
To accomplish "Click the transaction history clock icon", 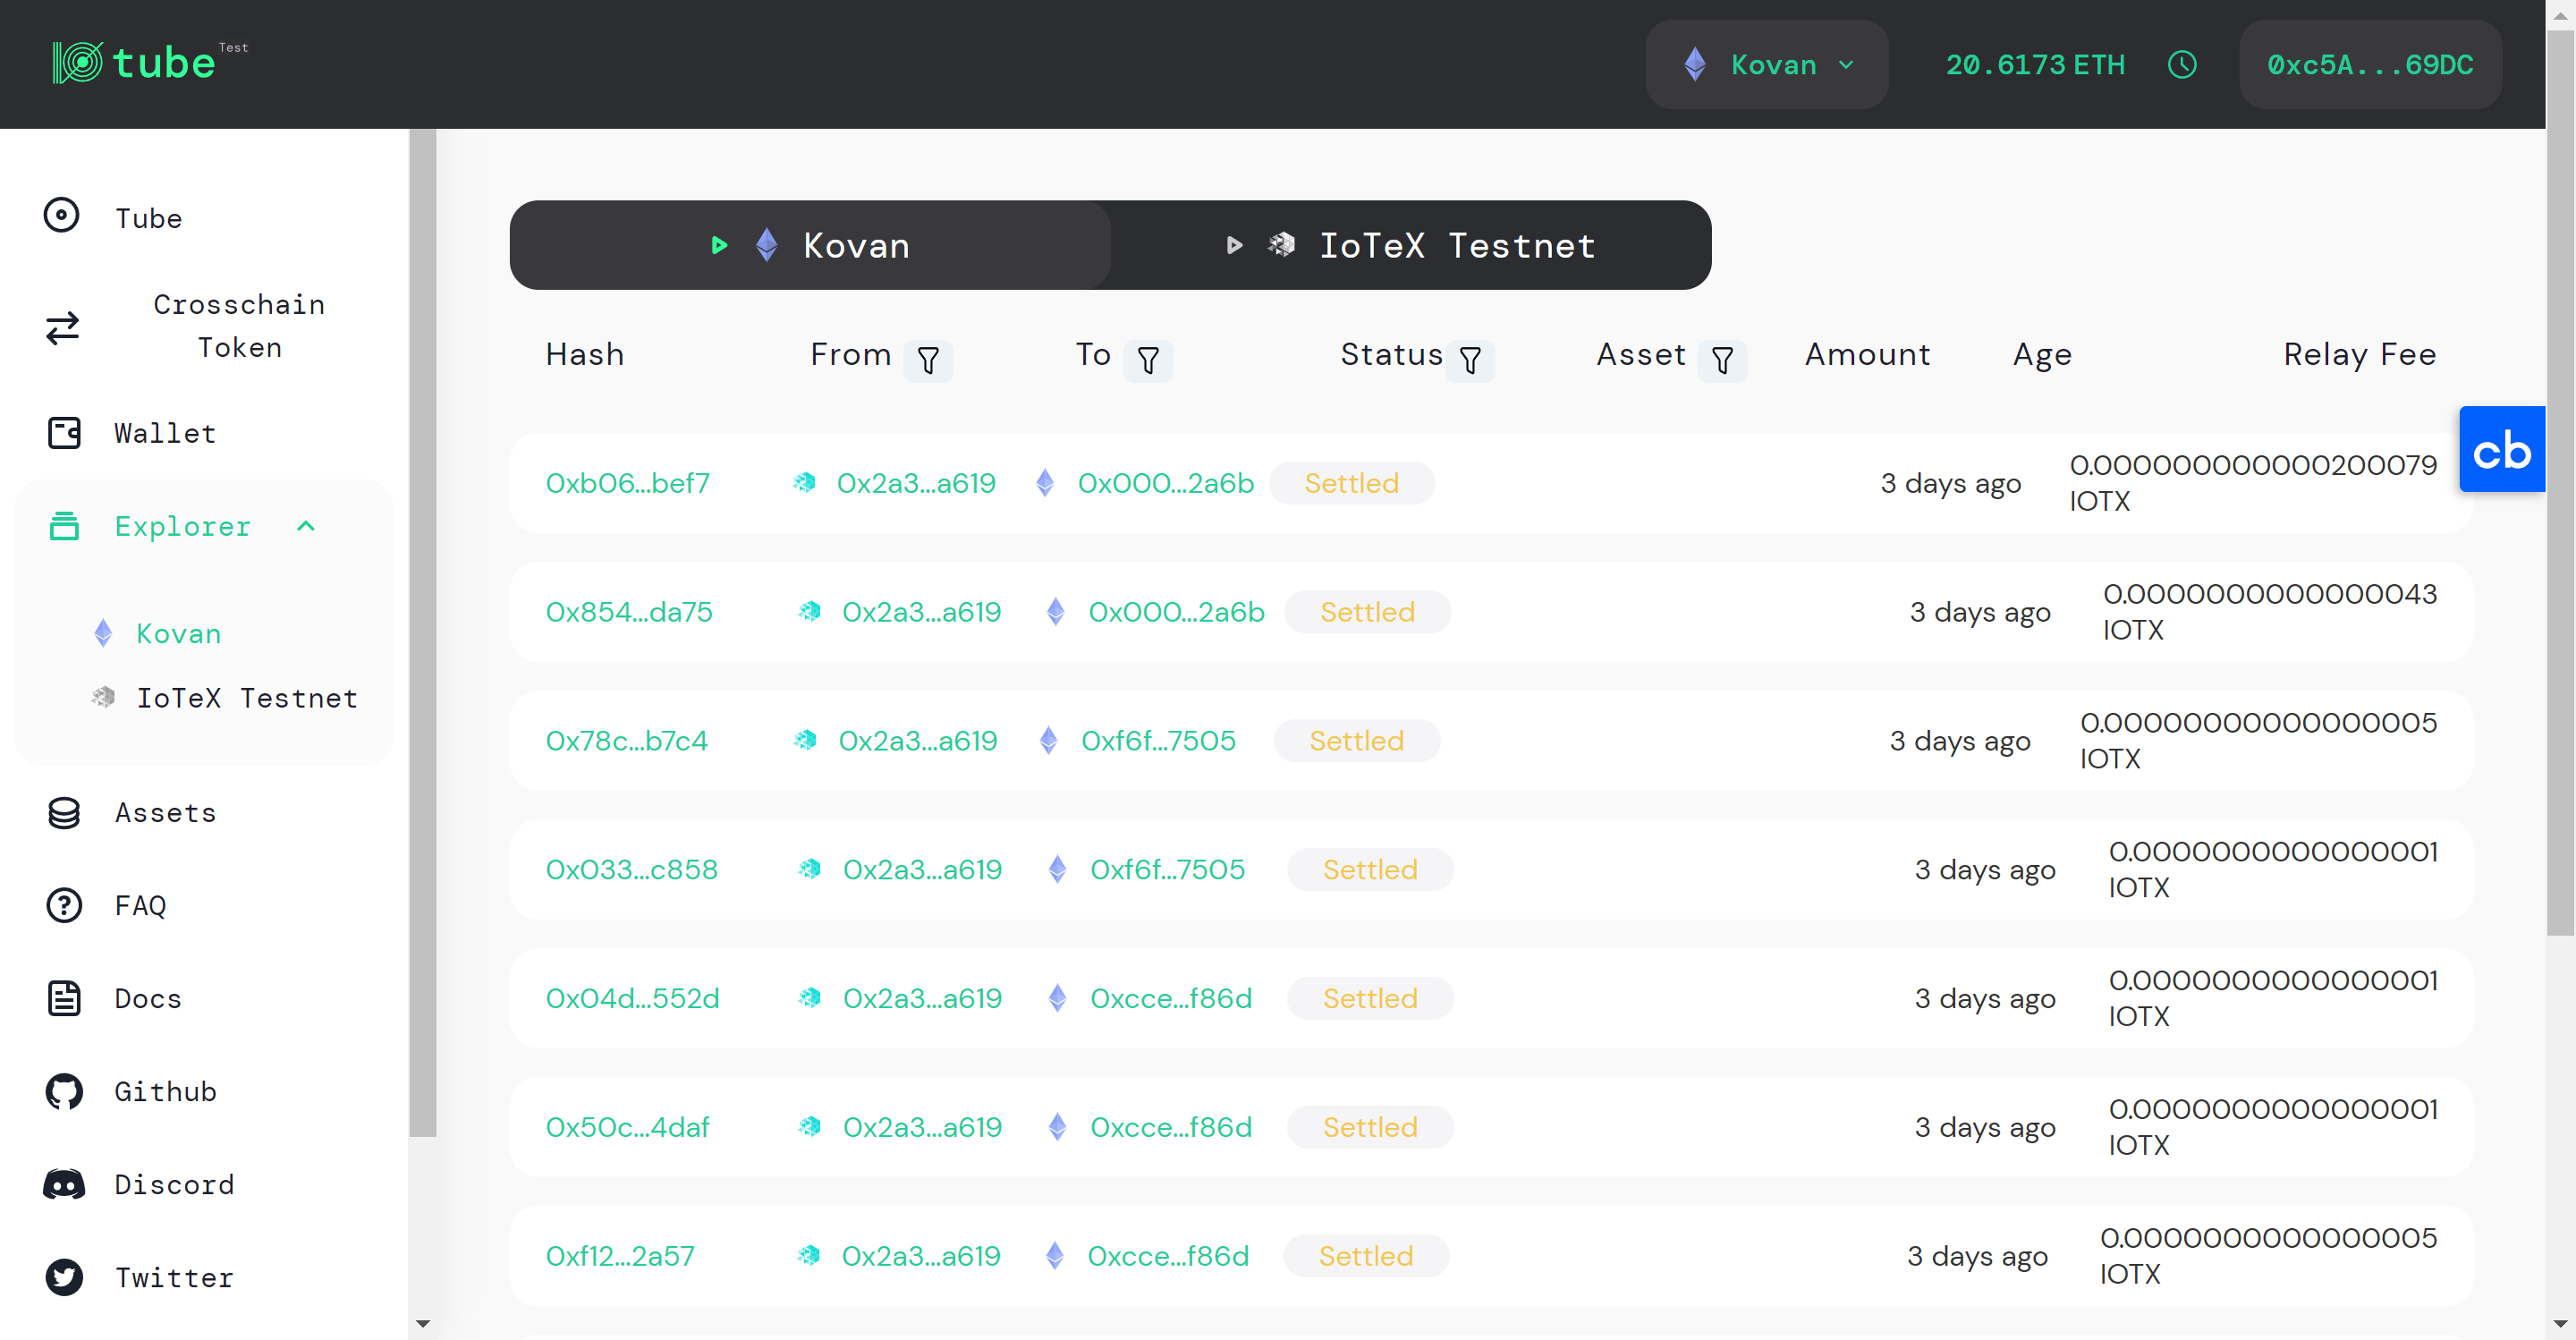I will (2182, 65).
